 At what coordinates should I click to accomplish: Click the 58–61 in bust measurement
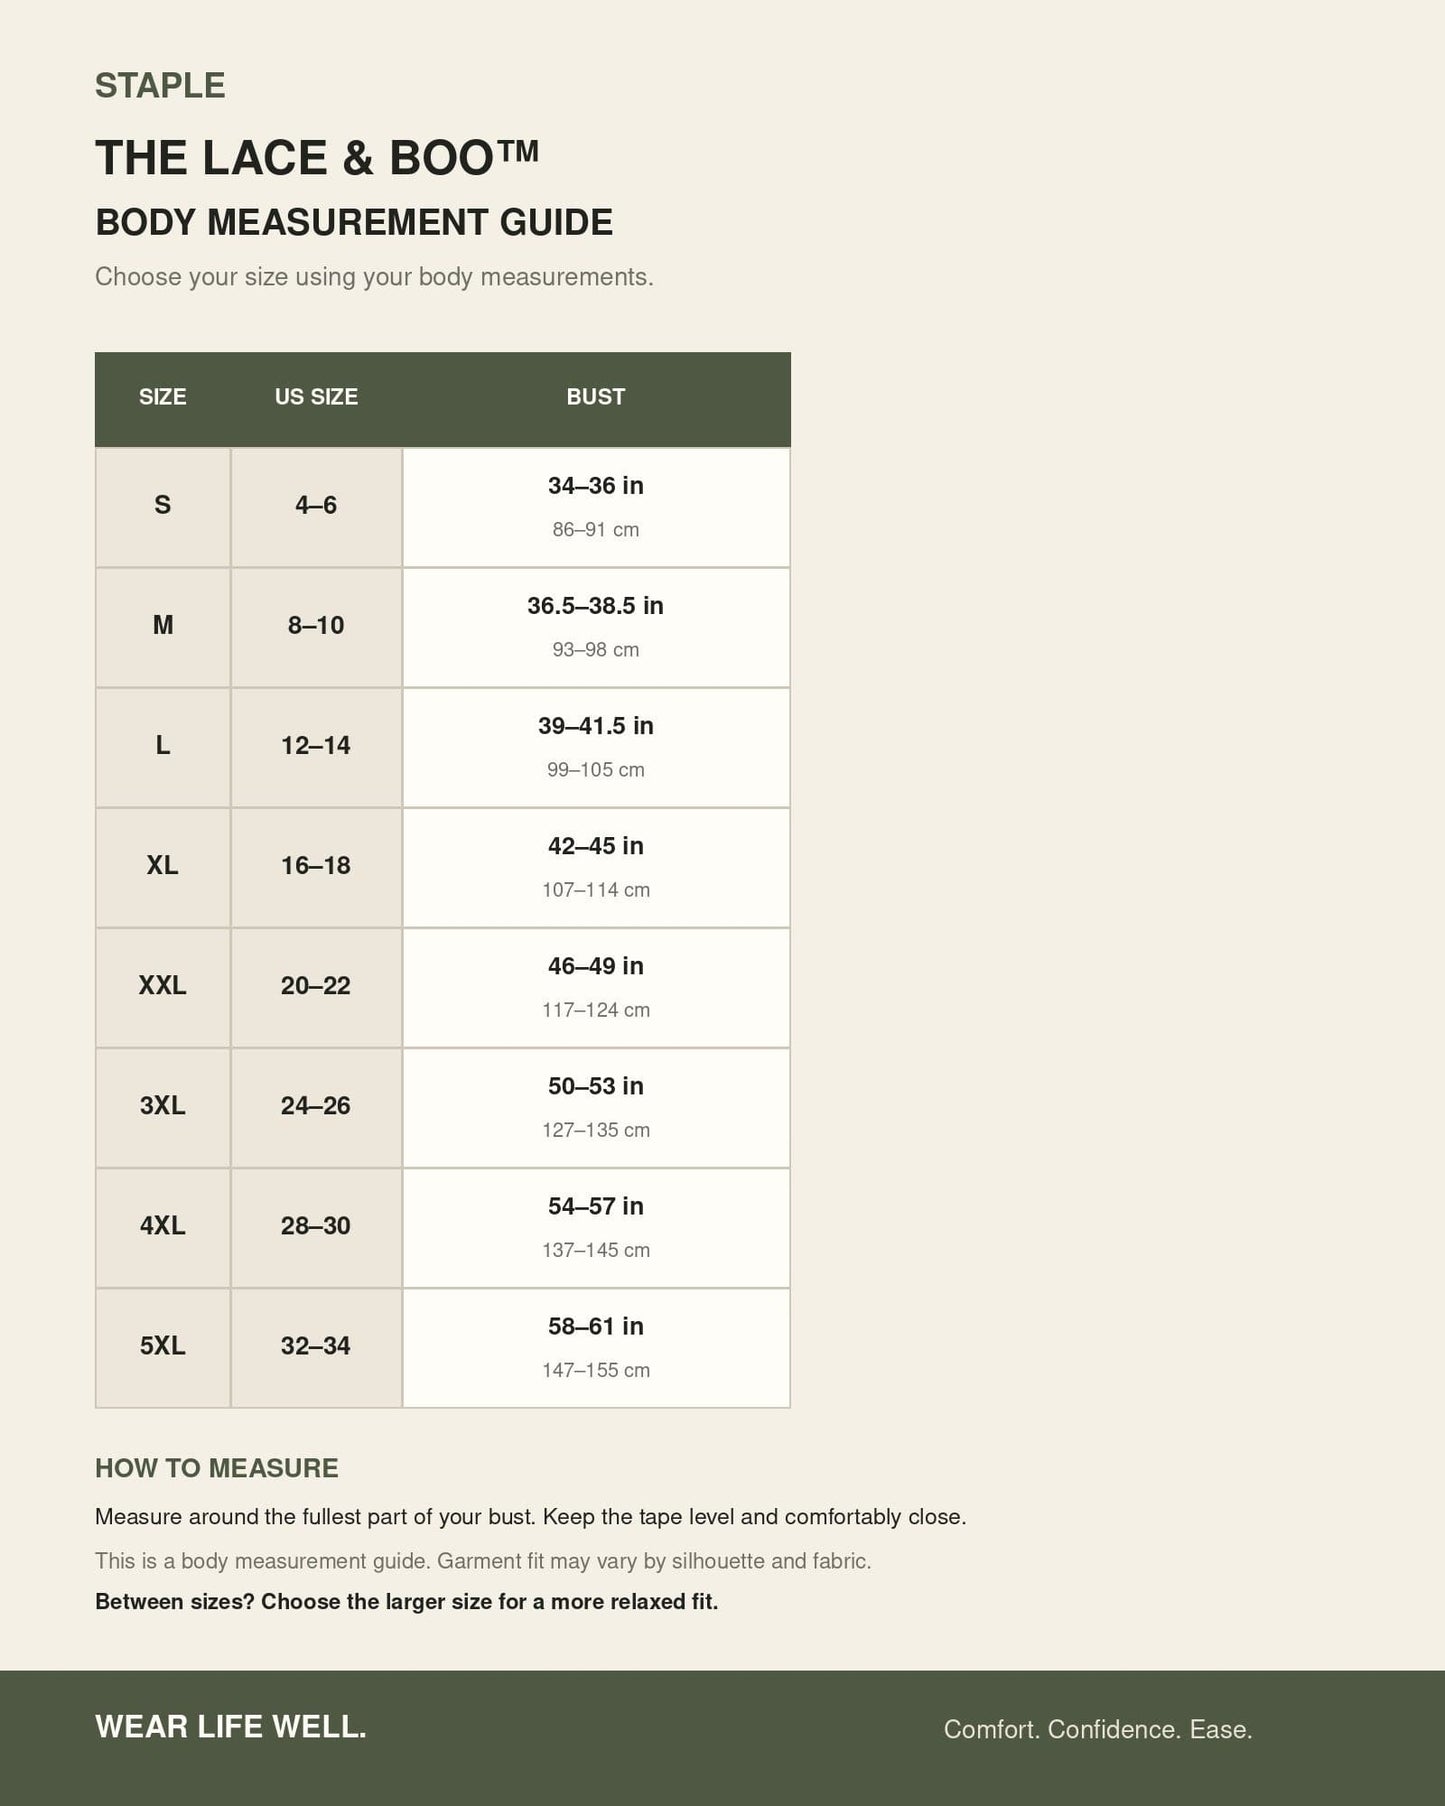point(596,1326)
